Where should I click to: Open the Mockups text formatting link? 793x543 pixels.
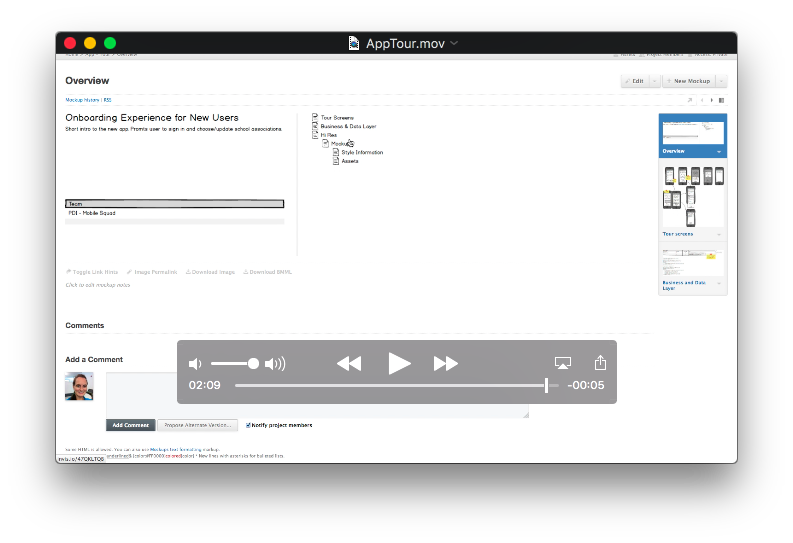point(175,449)
